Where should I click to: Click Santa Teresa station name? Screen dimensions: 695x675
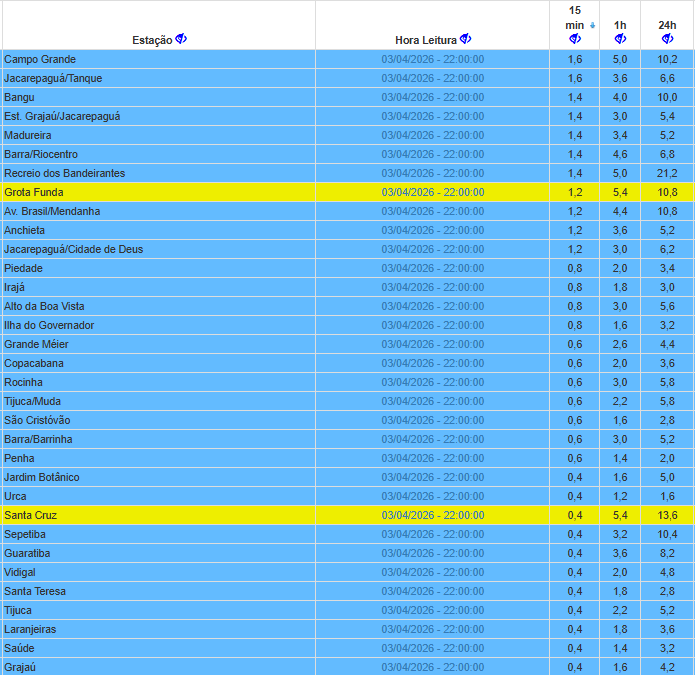35,591
